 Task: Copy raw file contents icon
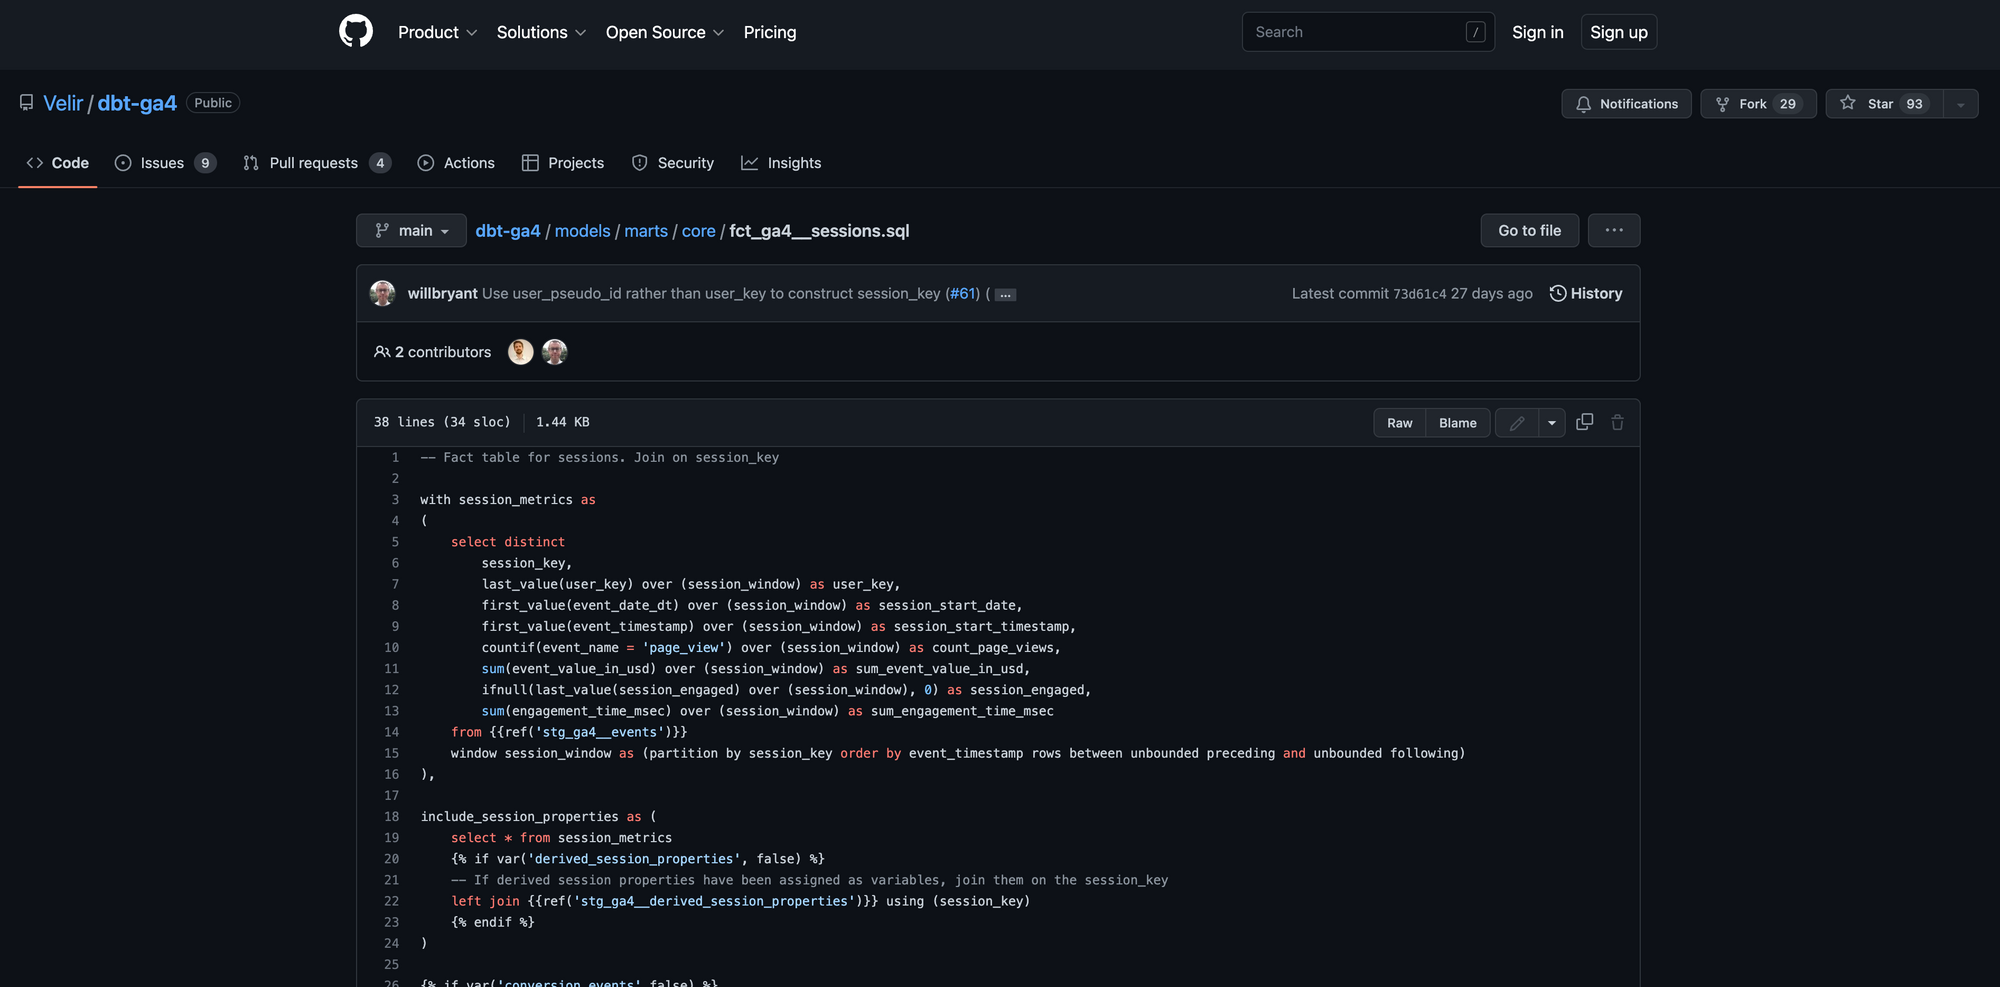(x=1585, y=422)
